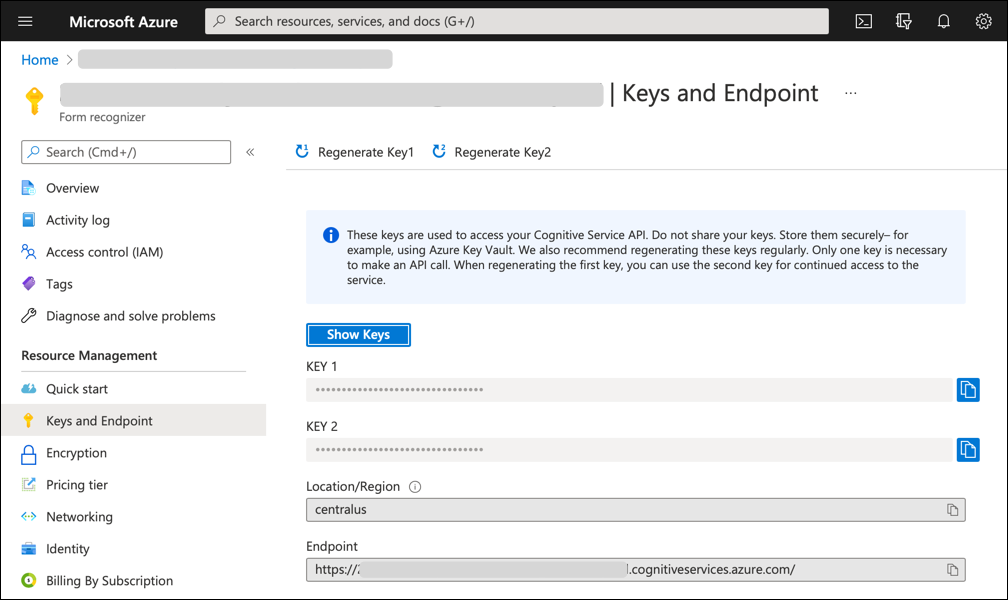Open the notifications bell

pyautogui.click(x=943, y=21)
